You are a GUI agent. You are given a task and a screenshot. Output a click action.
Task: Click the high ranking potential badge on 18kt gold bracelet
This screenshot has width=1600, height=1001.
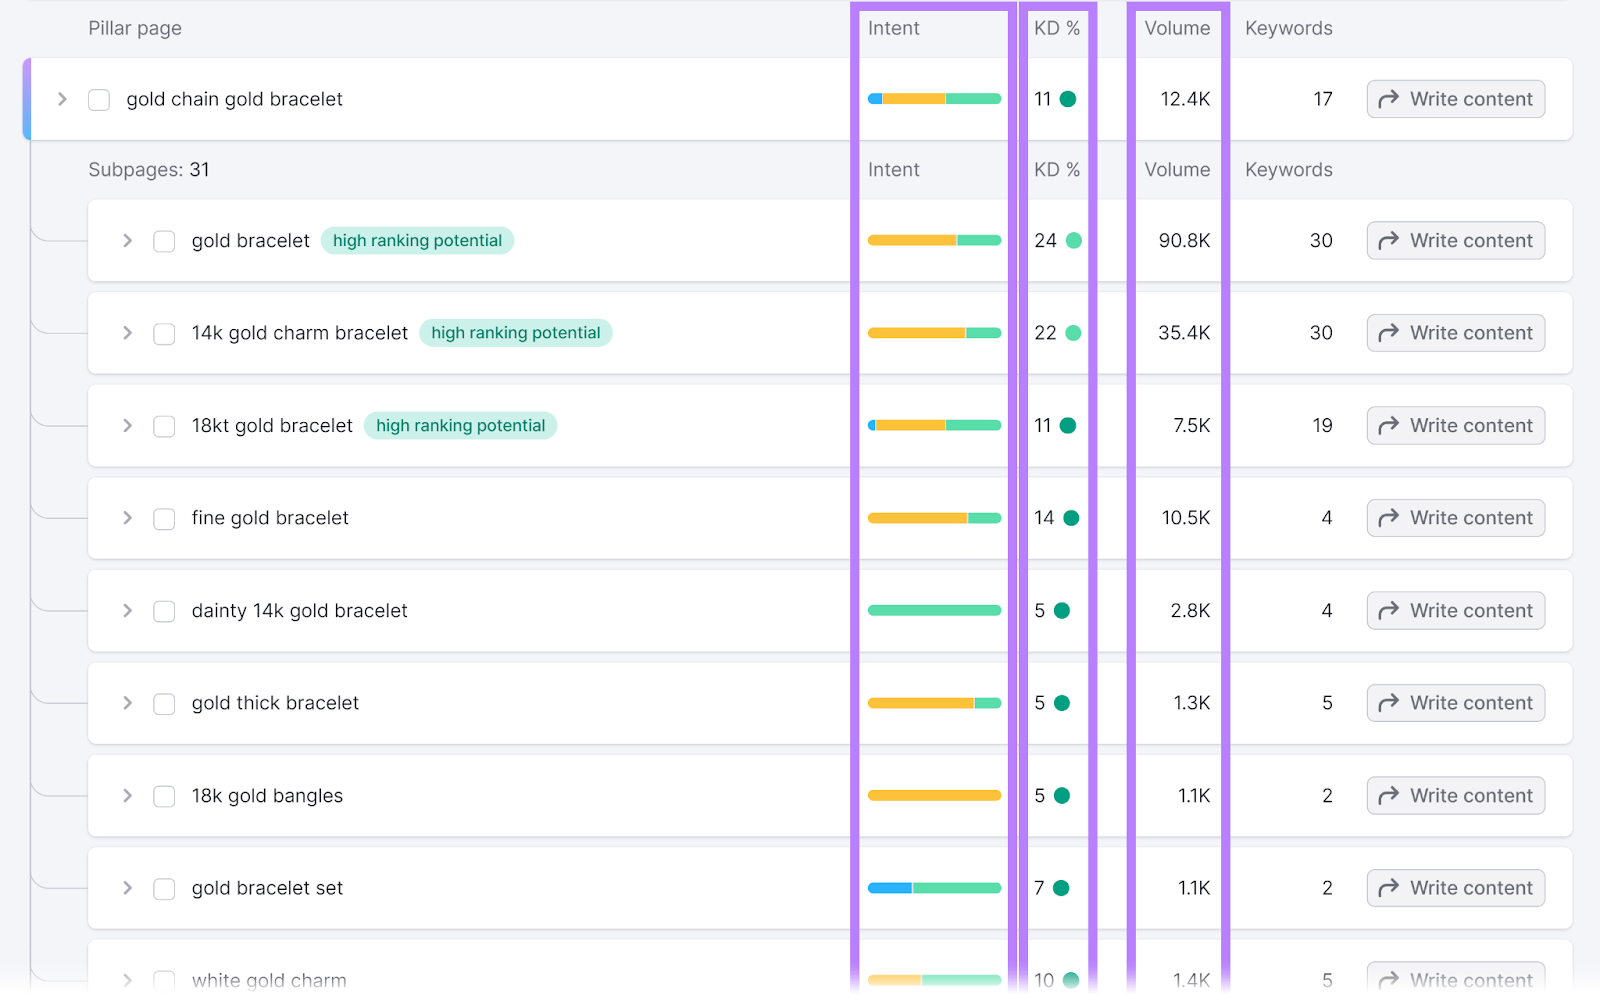460,425
